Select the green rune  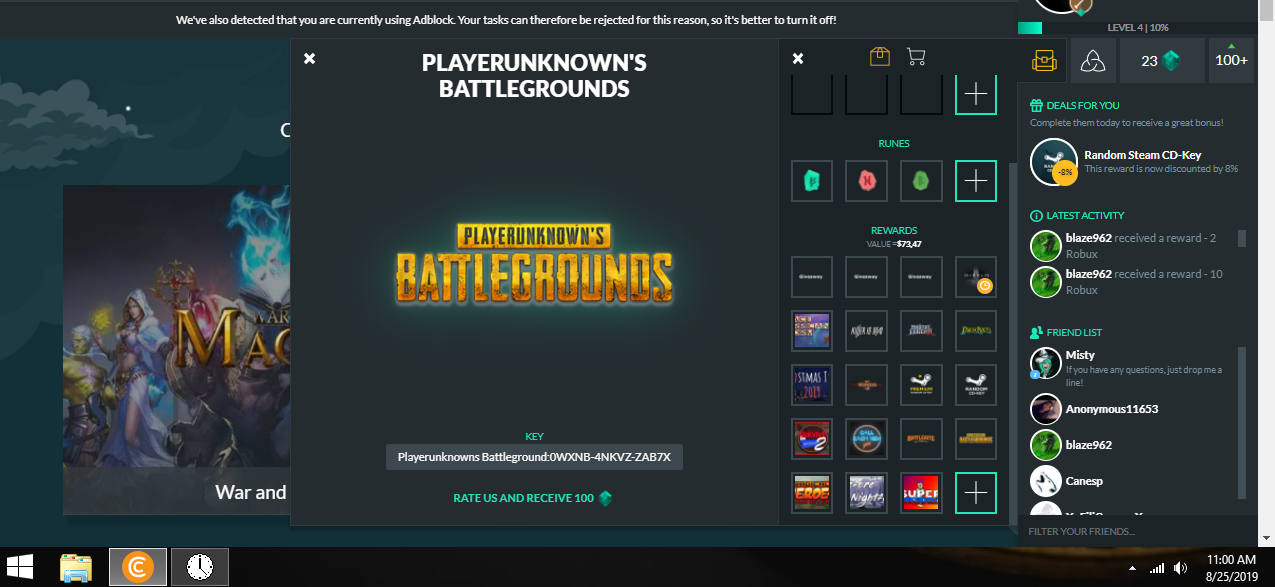(921, 181)
